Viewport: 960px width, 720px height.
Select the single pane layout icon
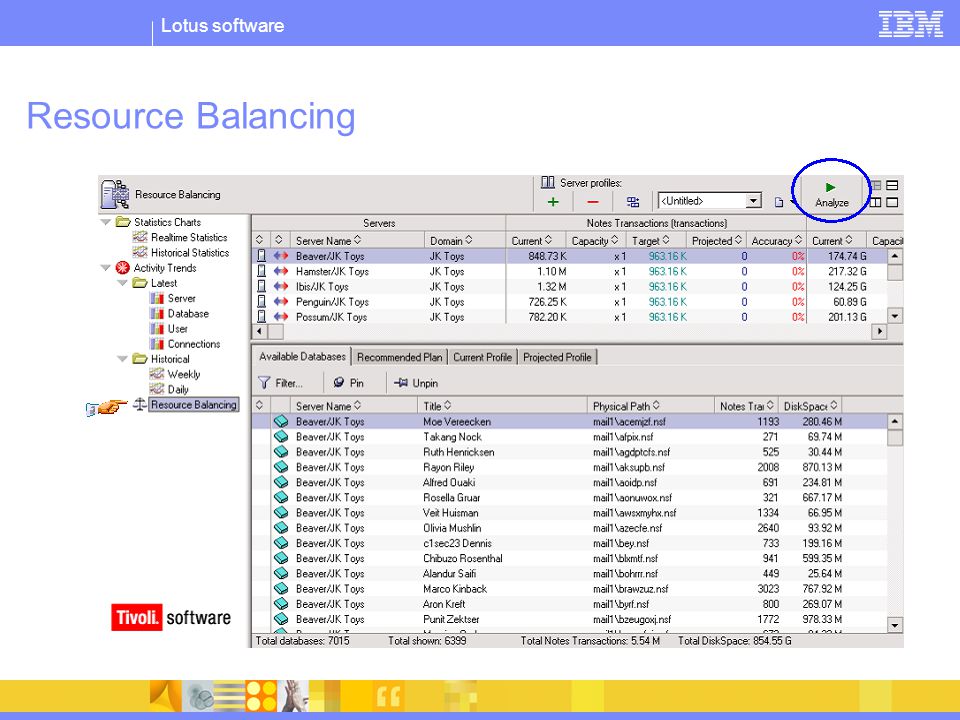(x=892, y=202)
